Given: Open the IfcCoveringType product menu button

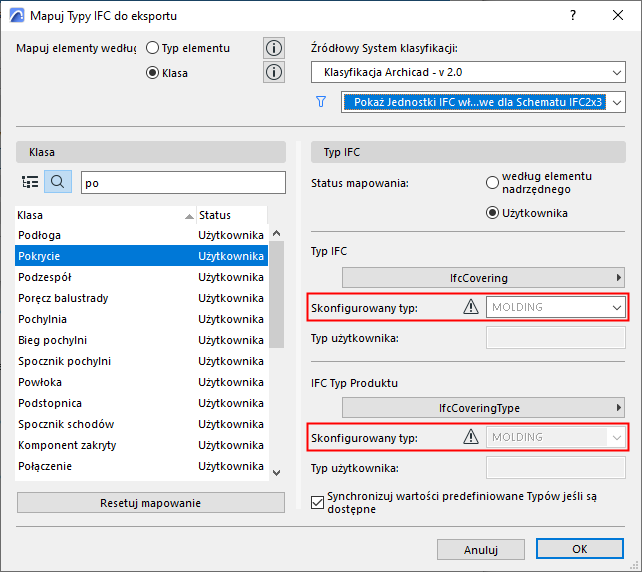Looking at the screenshot, I should click(484, 407).
